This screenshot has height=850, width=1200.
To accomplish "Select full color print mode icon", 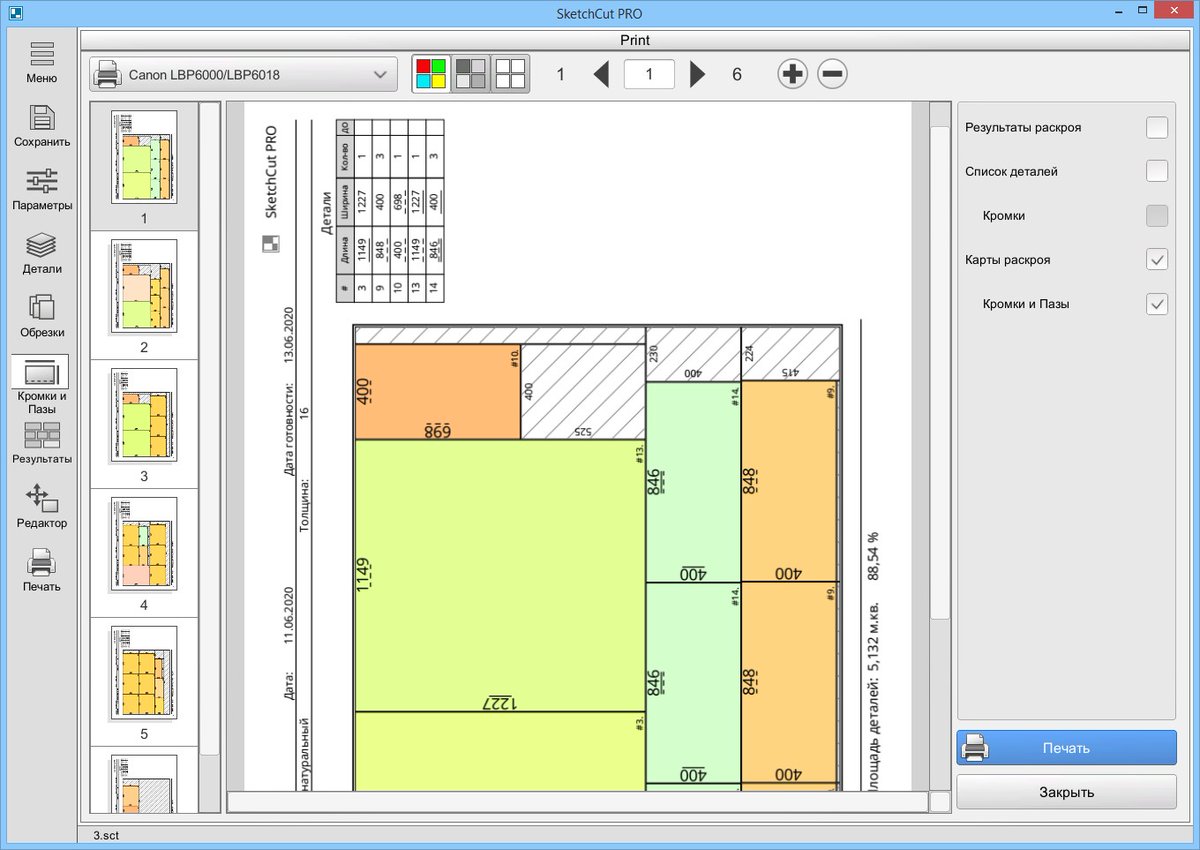I will point(431,74).
